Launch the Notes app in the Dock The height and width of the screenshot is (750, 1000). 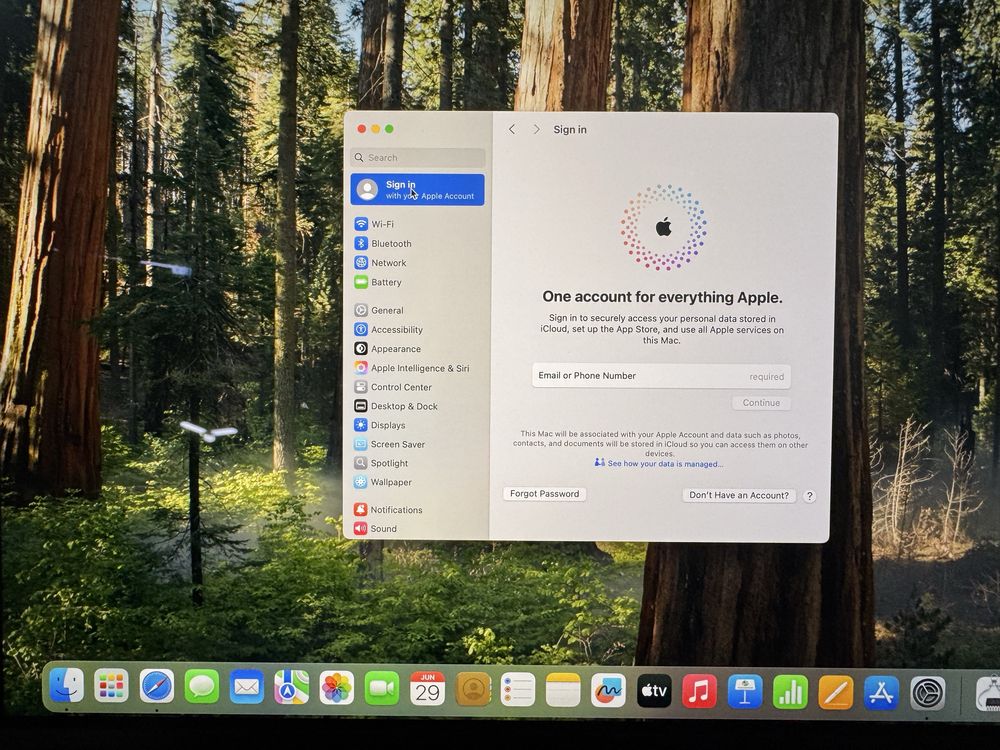pos(563,690)
